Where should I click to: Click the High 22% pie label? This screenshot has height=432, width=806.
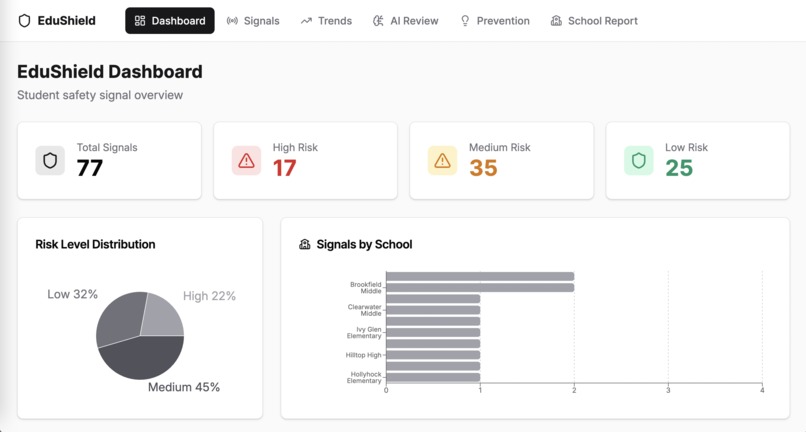click(209, 296)
